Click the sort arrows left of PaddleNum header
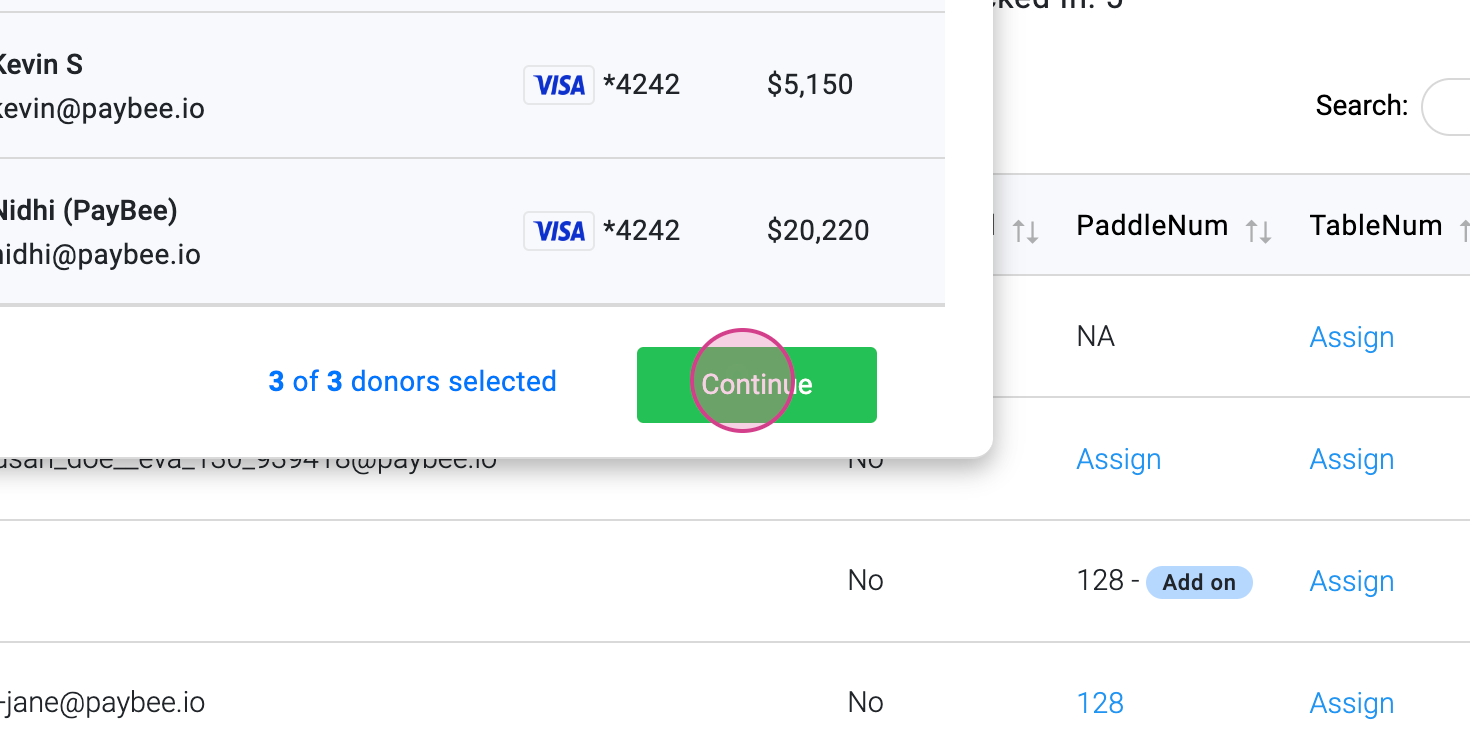Viewport: 1470px width, 746px height. 1025,232
